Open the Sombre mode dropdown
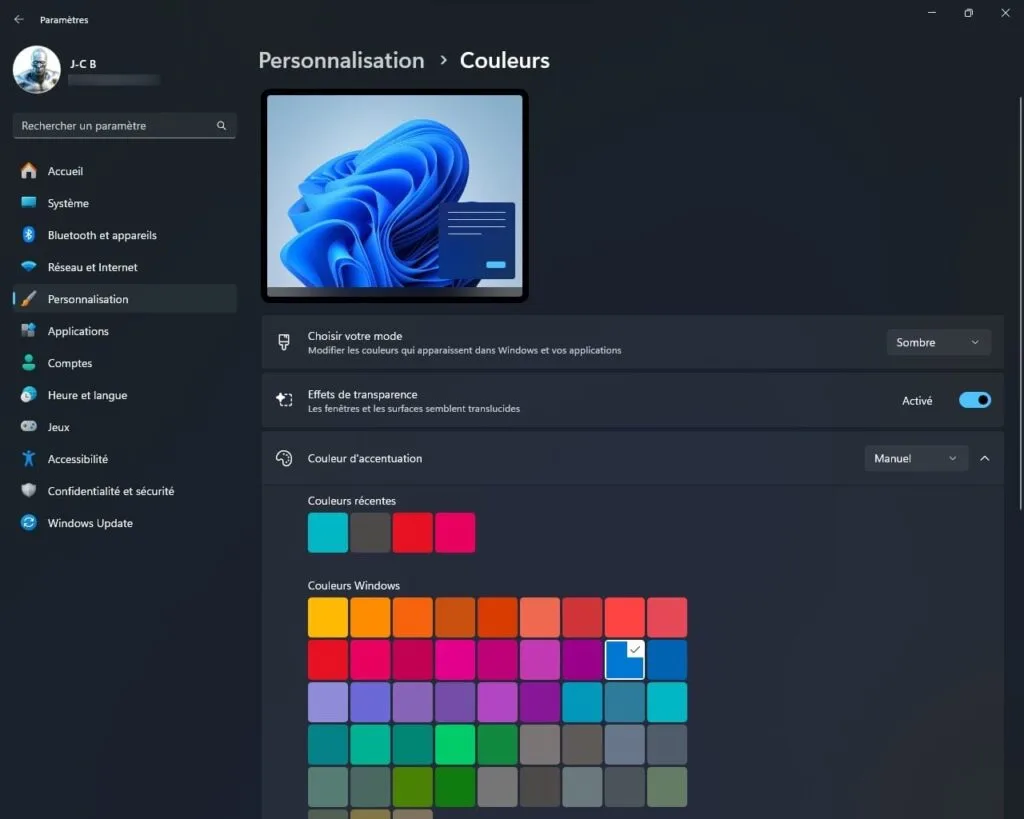The width and height of the screenshot is (1024, 819). (x=938, y=342)
